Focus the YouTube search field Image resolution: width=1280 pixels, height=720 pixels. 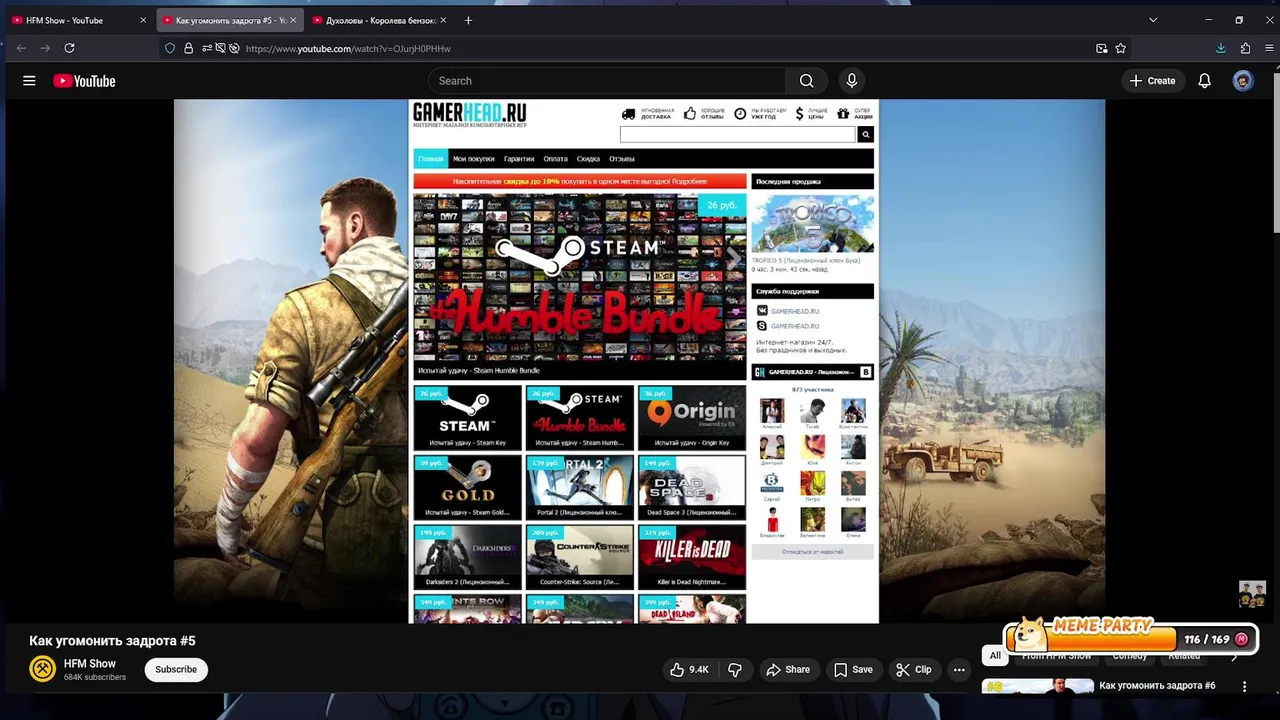point(607,81)
